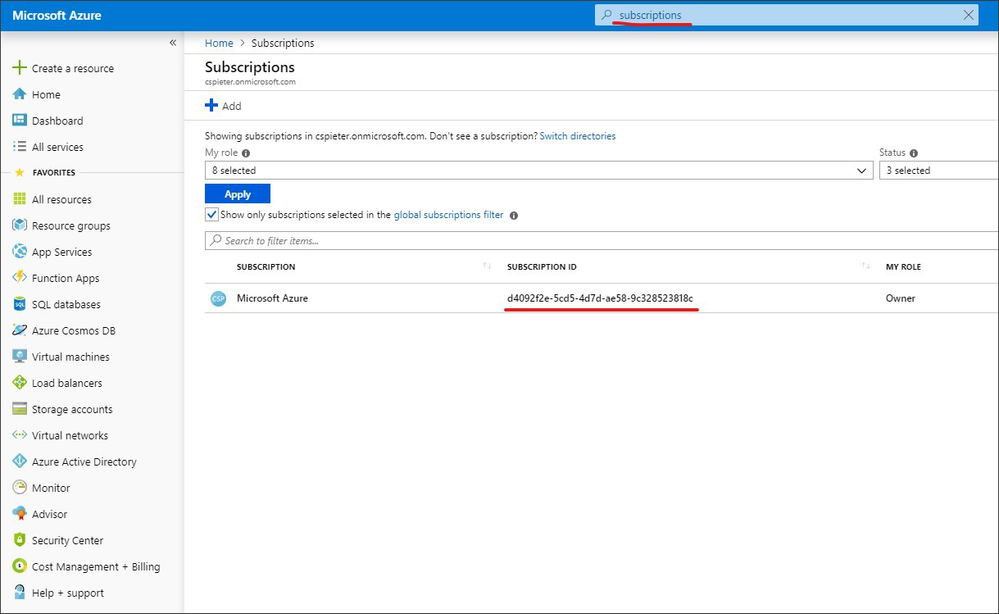Click the FAVORITES star icon

19,172
